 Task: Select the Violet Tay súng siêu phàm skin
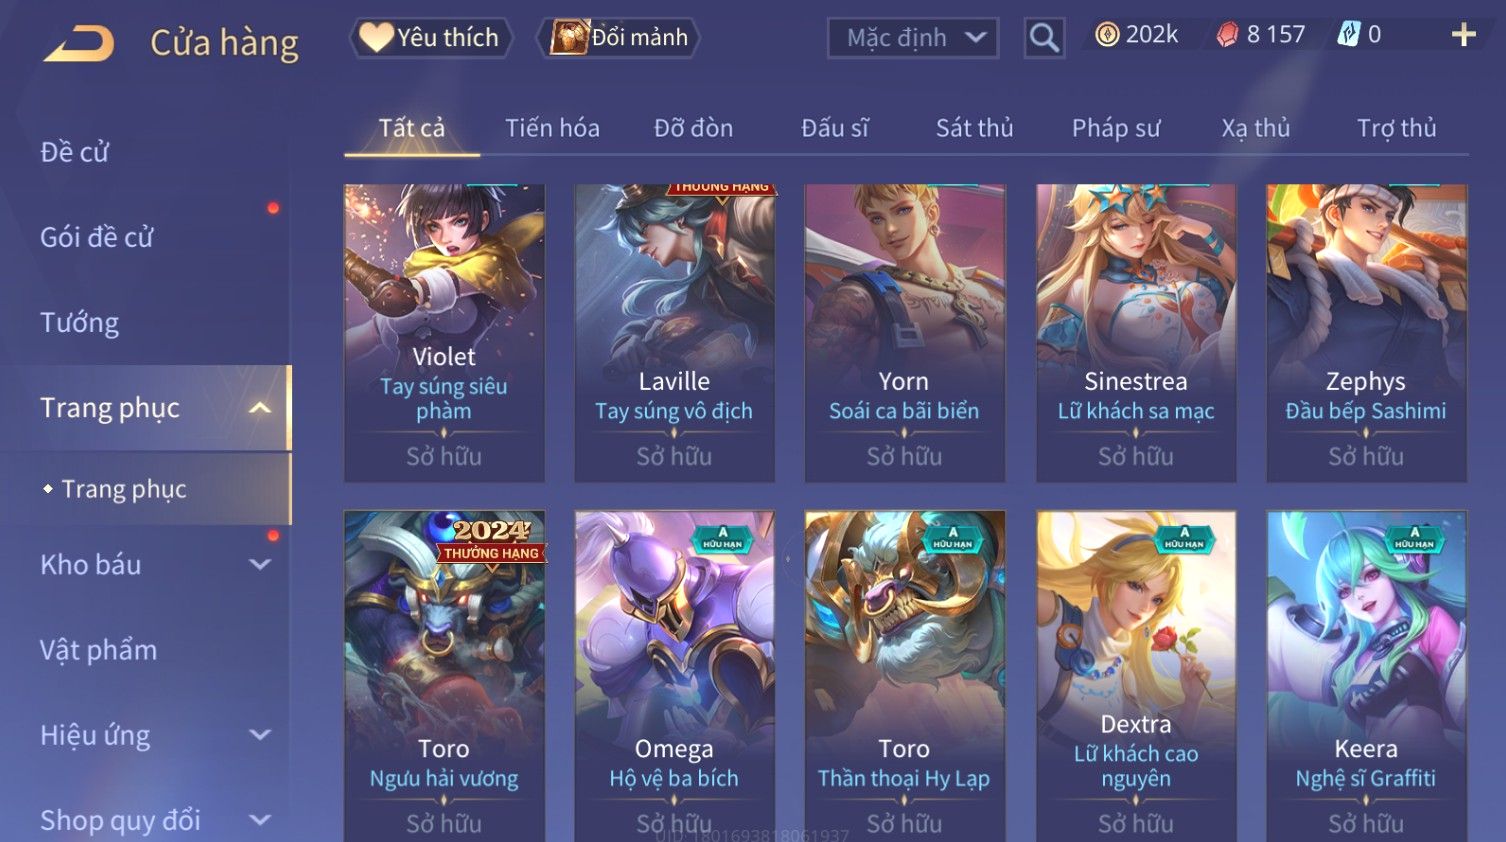[x=444, y=333]
